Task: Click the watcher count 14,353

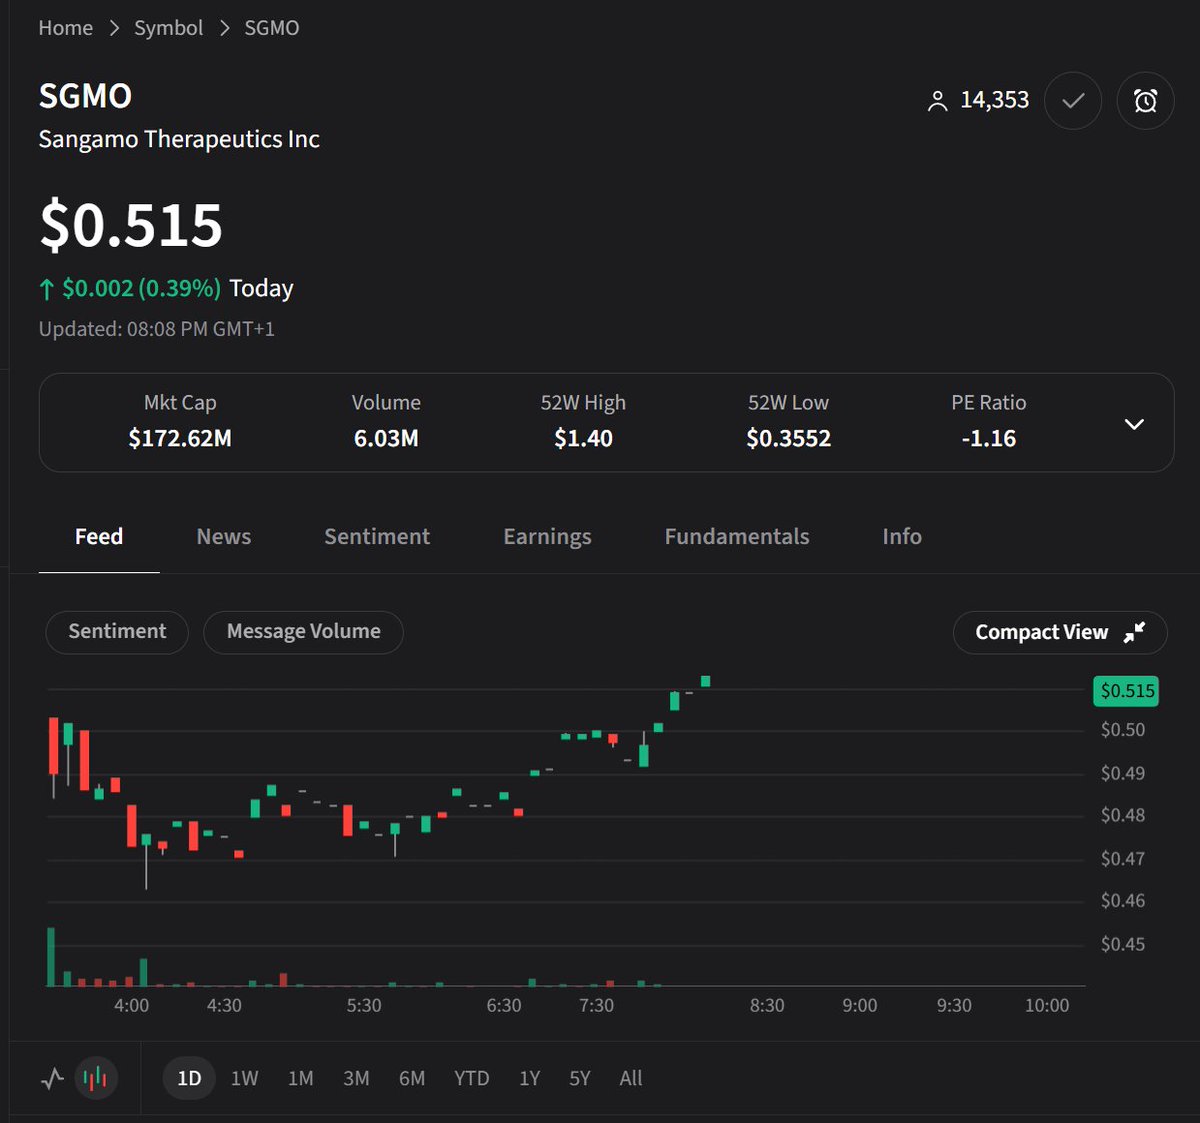Action: 994,100
